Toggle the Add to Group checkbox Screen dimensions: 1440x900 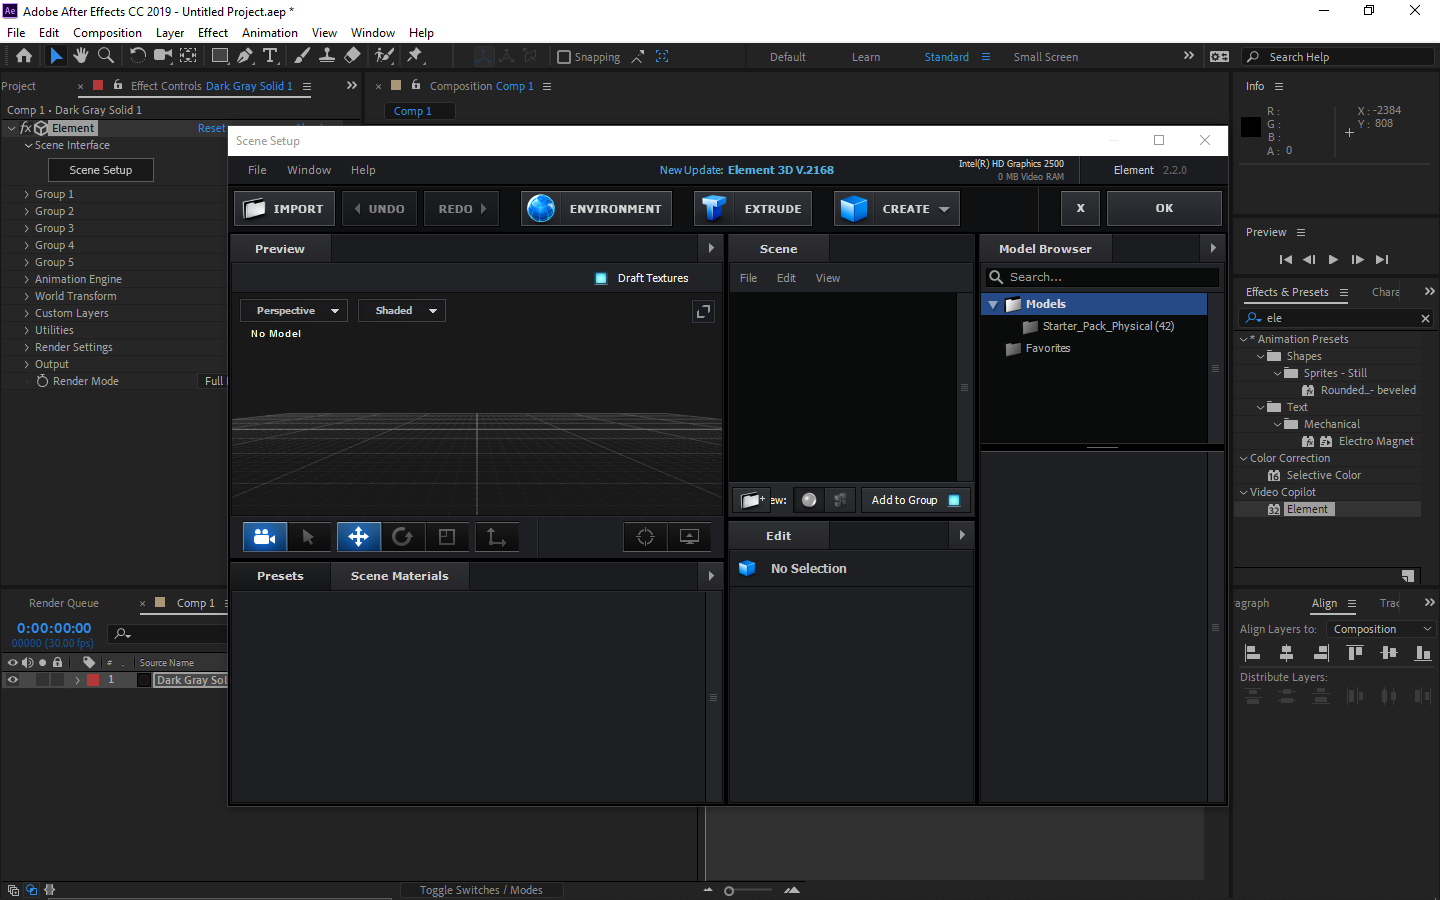pyautogui.click(x=954, y=500)
